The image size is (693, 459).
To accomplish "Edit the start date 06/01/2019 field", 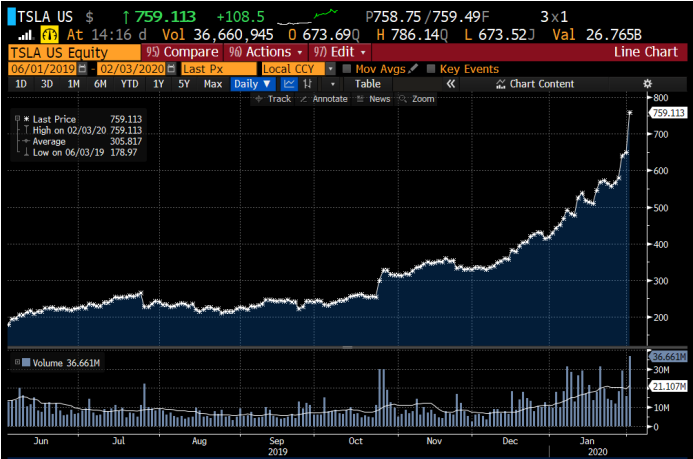I will (x=43, y=69).
